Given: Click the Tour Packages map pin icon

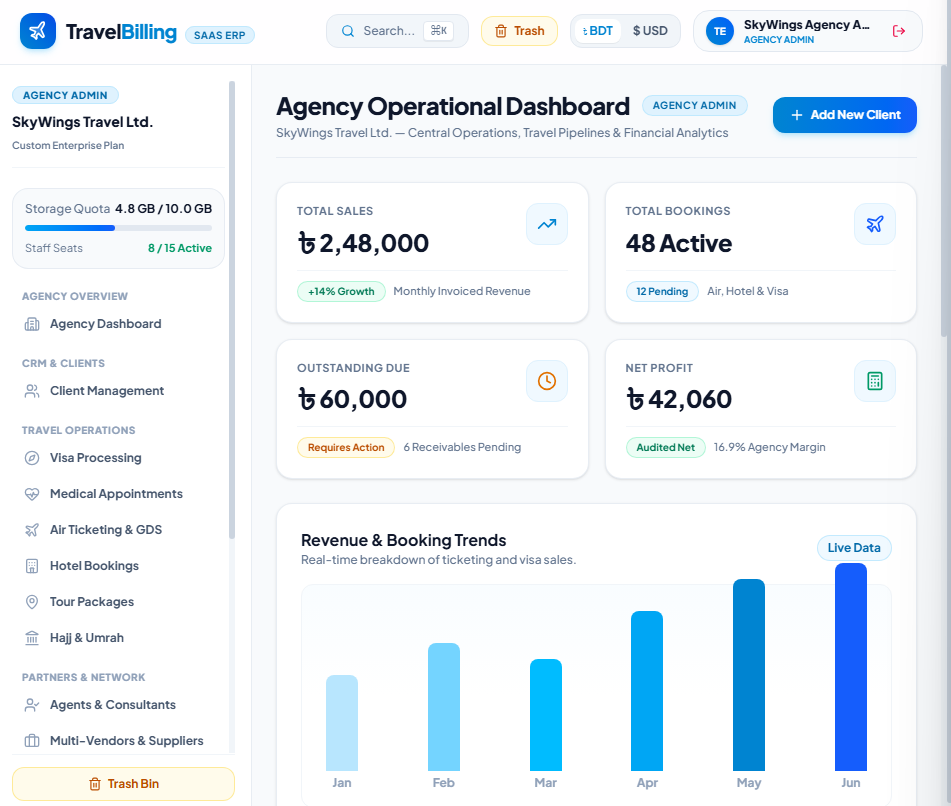Looking at the screenshot, I should coord(32,602).
